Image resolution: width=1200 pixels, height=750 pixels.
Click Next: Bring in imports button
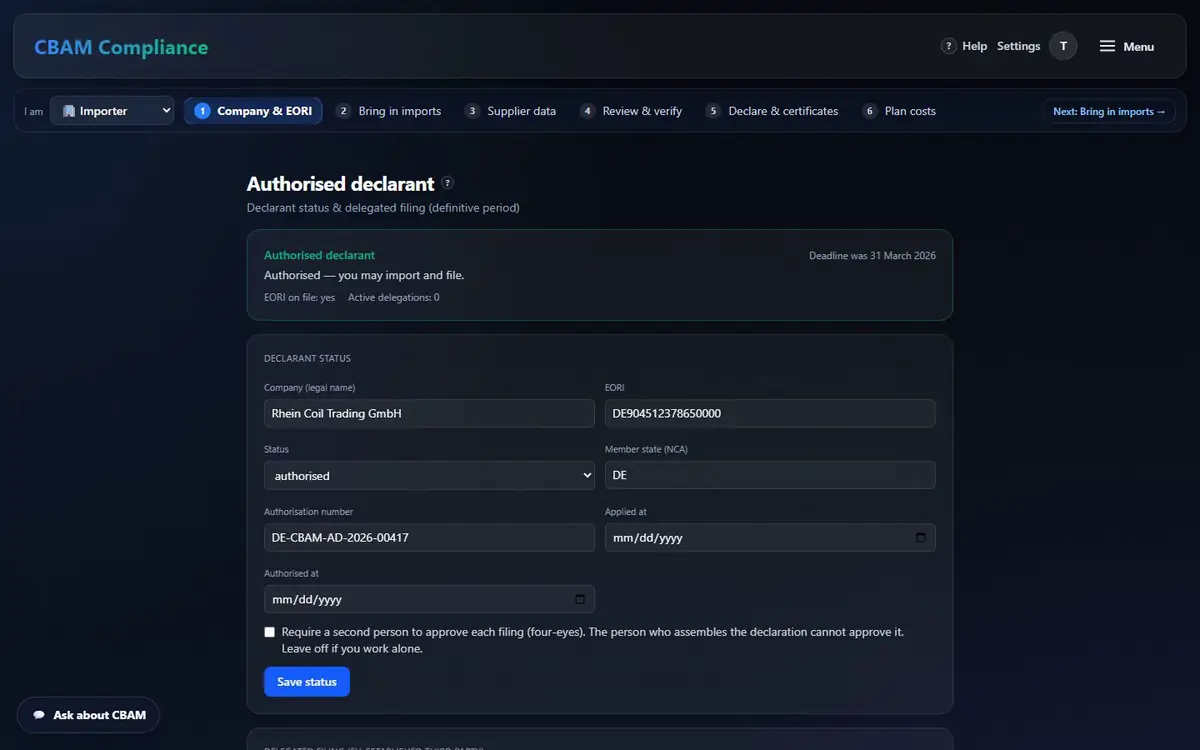[1109, 111]
